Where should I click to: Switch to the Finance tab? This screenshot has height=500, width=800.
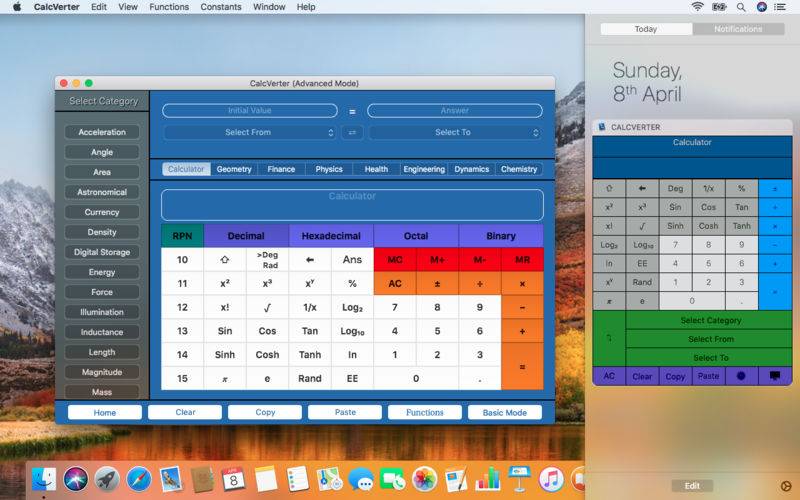coord(281,169)
